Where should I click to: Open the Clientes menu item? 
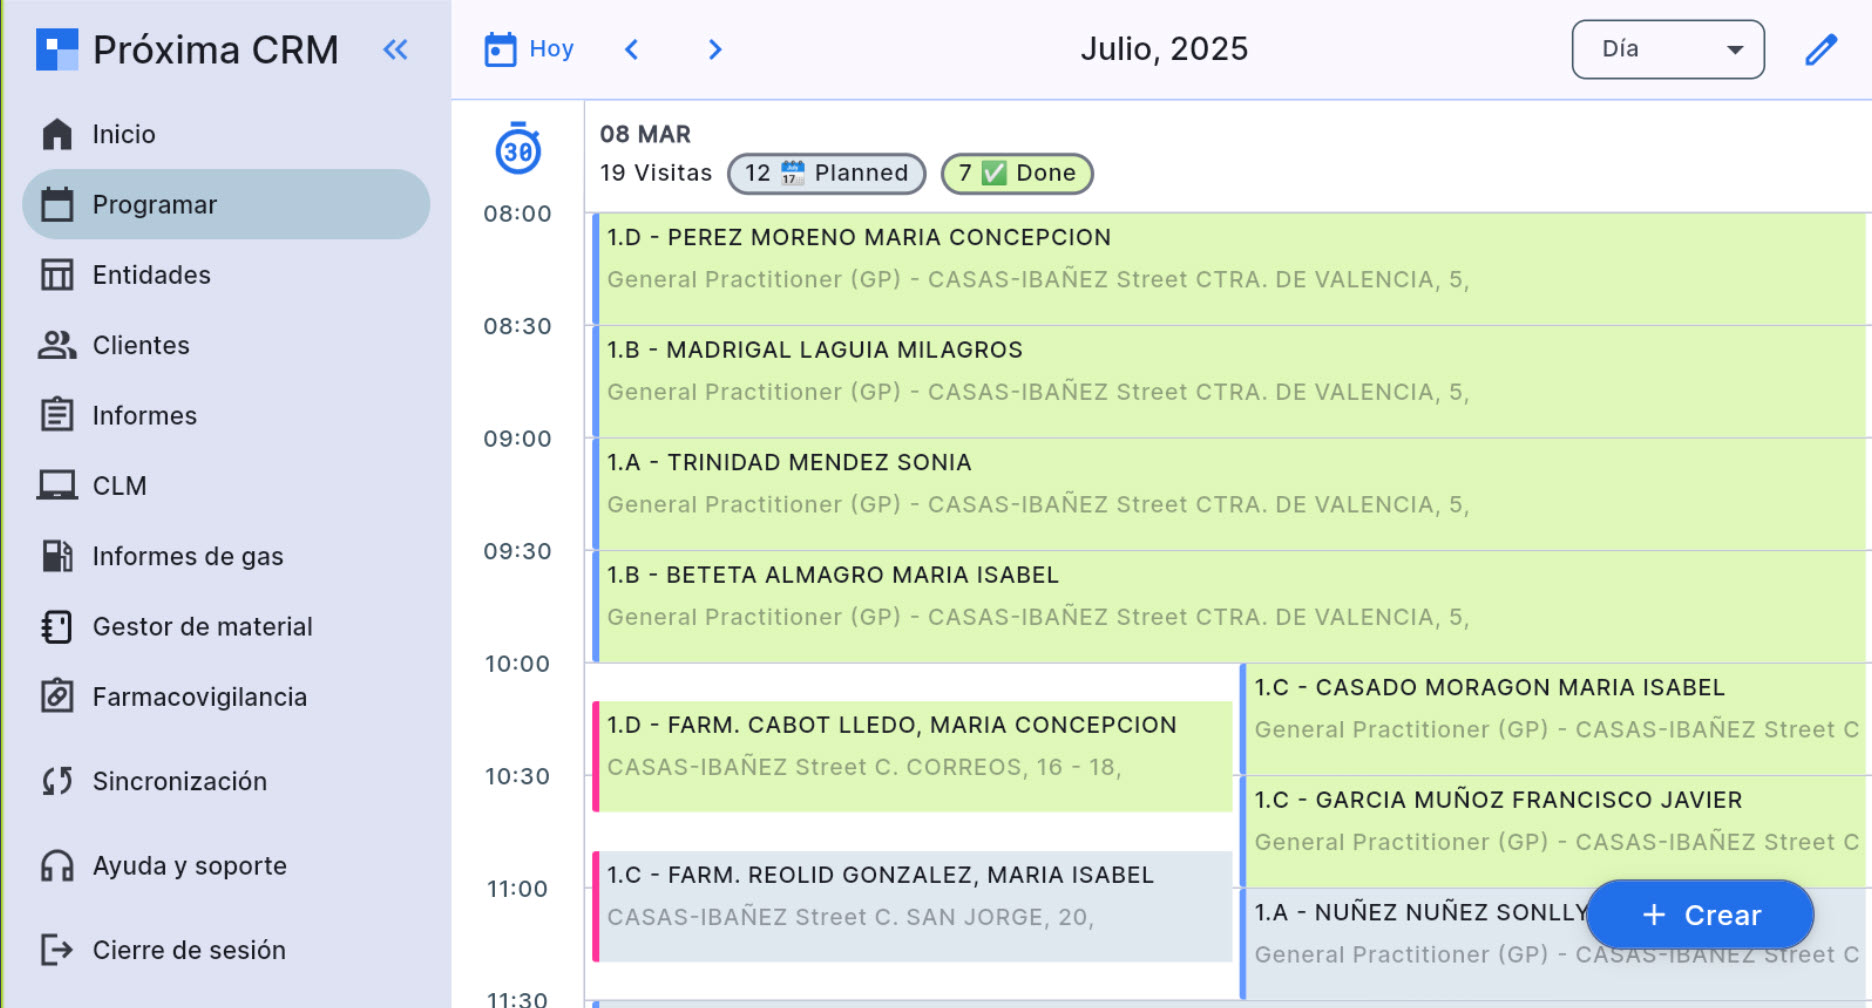(140, 345)
